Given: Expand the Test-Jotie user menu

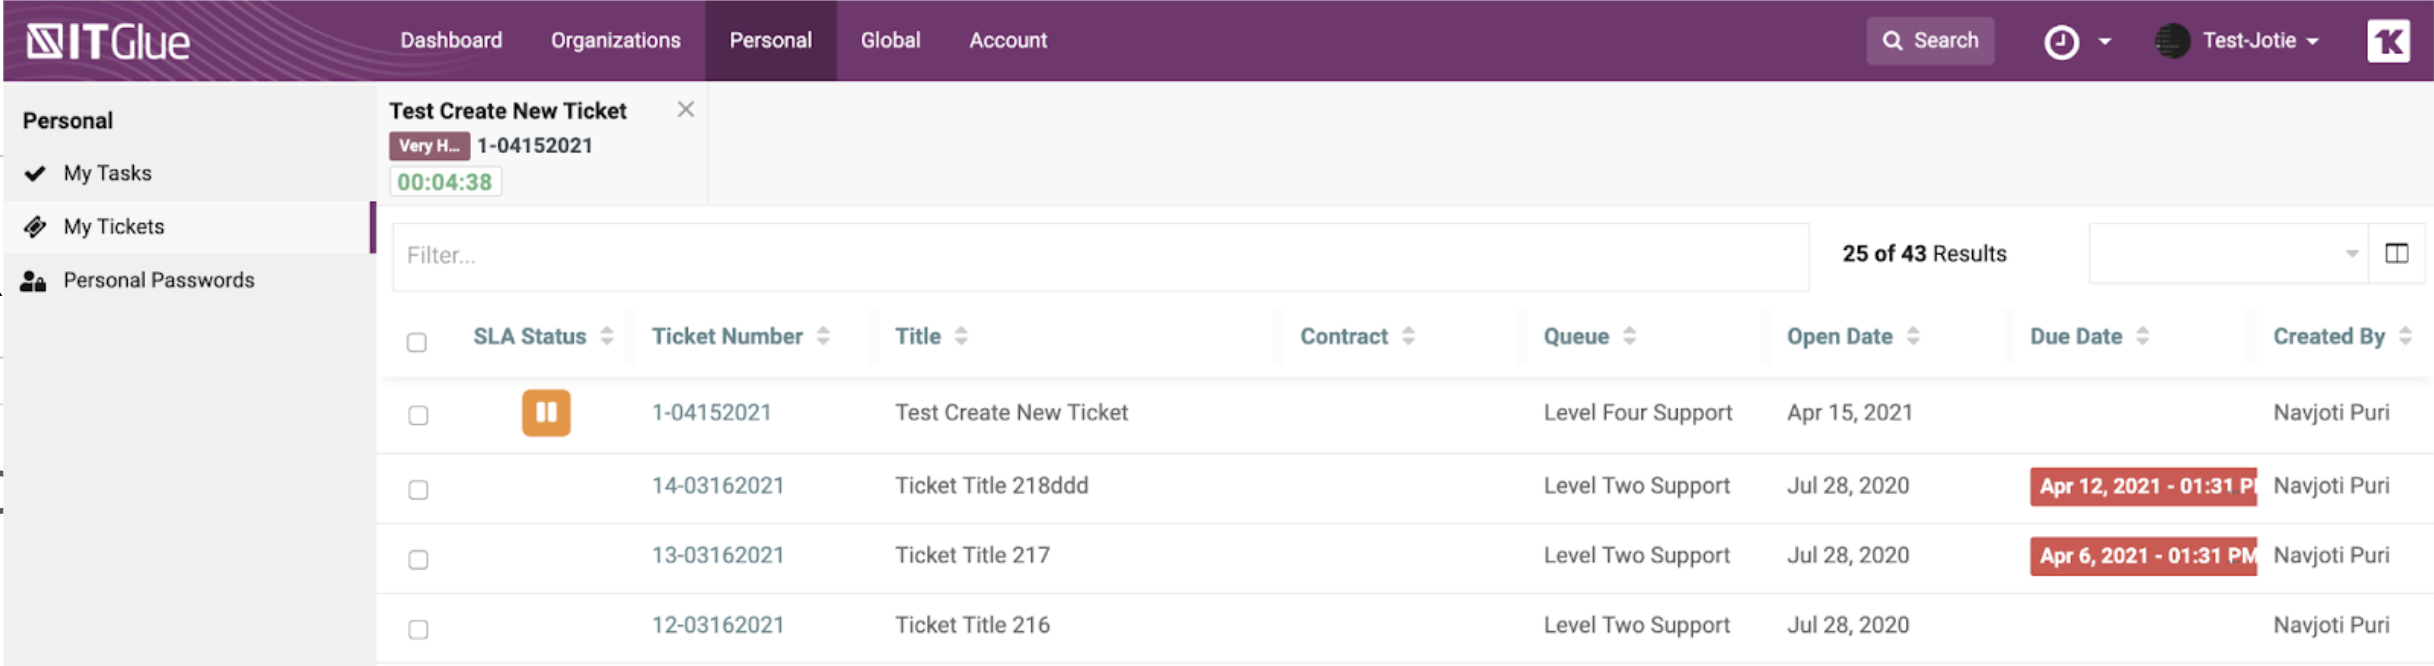Looking at the screenshot, I should tap(2259, 41).
